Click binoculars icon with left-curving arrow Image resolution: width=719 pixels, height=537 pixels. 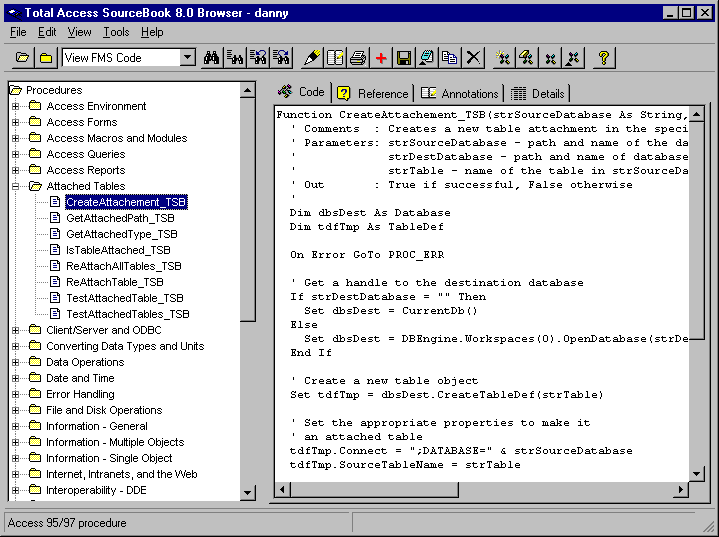(x=259, y=58)
